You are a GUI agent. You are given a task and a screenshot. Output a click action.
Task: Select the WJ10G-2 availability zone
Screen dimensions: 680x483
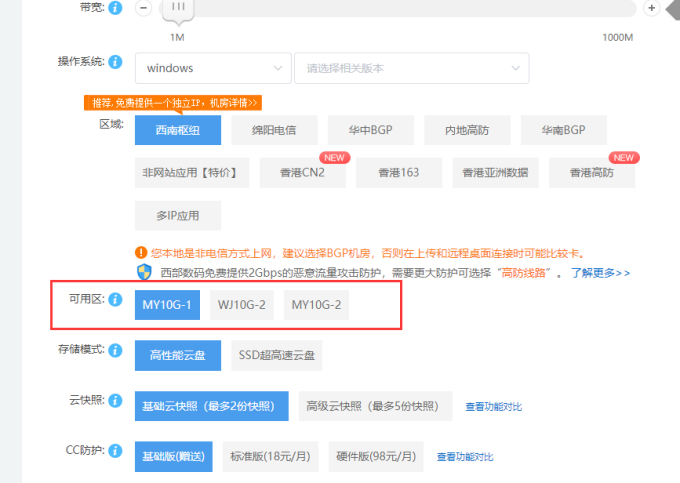(242, 304)
